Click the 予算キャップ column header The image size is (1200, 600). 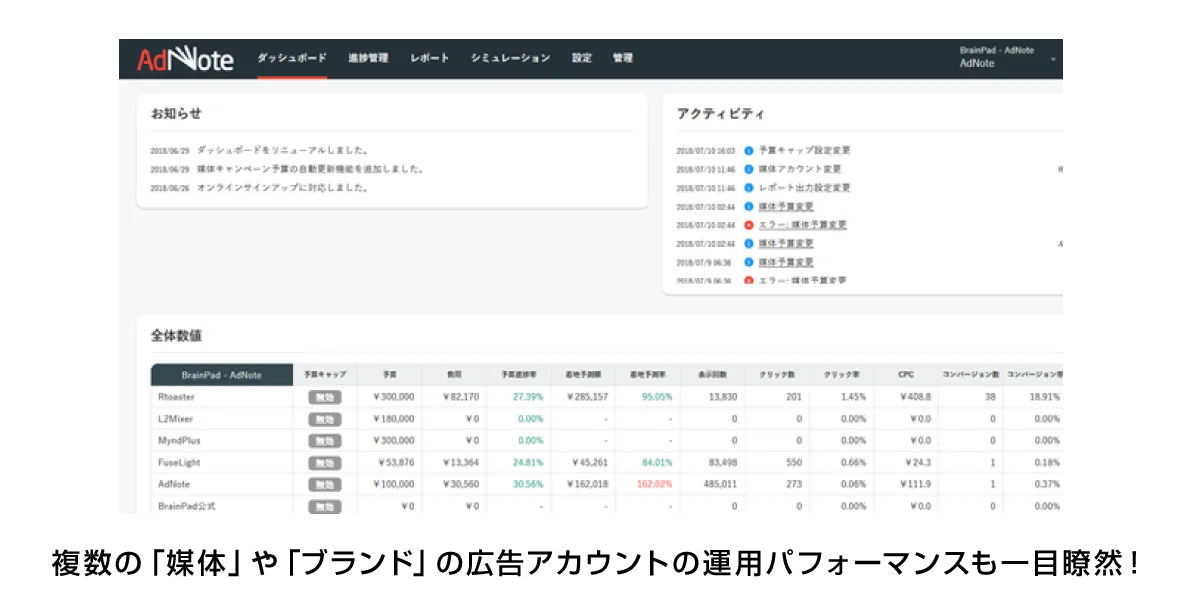(325, 375)
